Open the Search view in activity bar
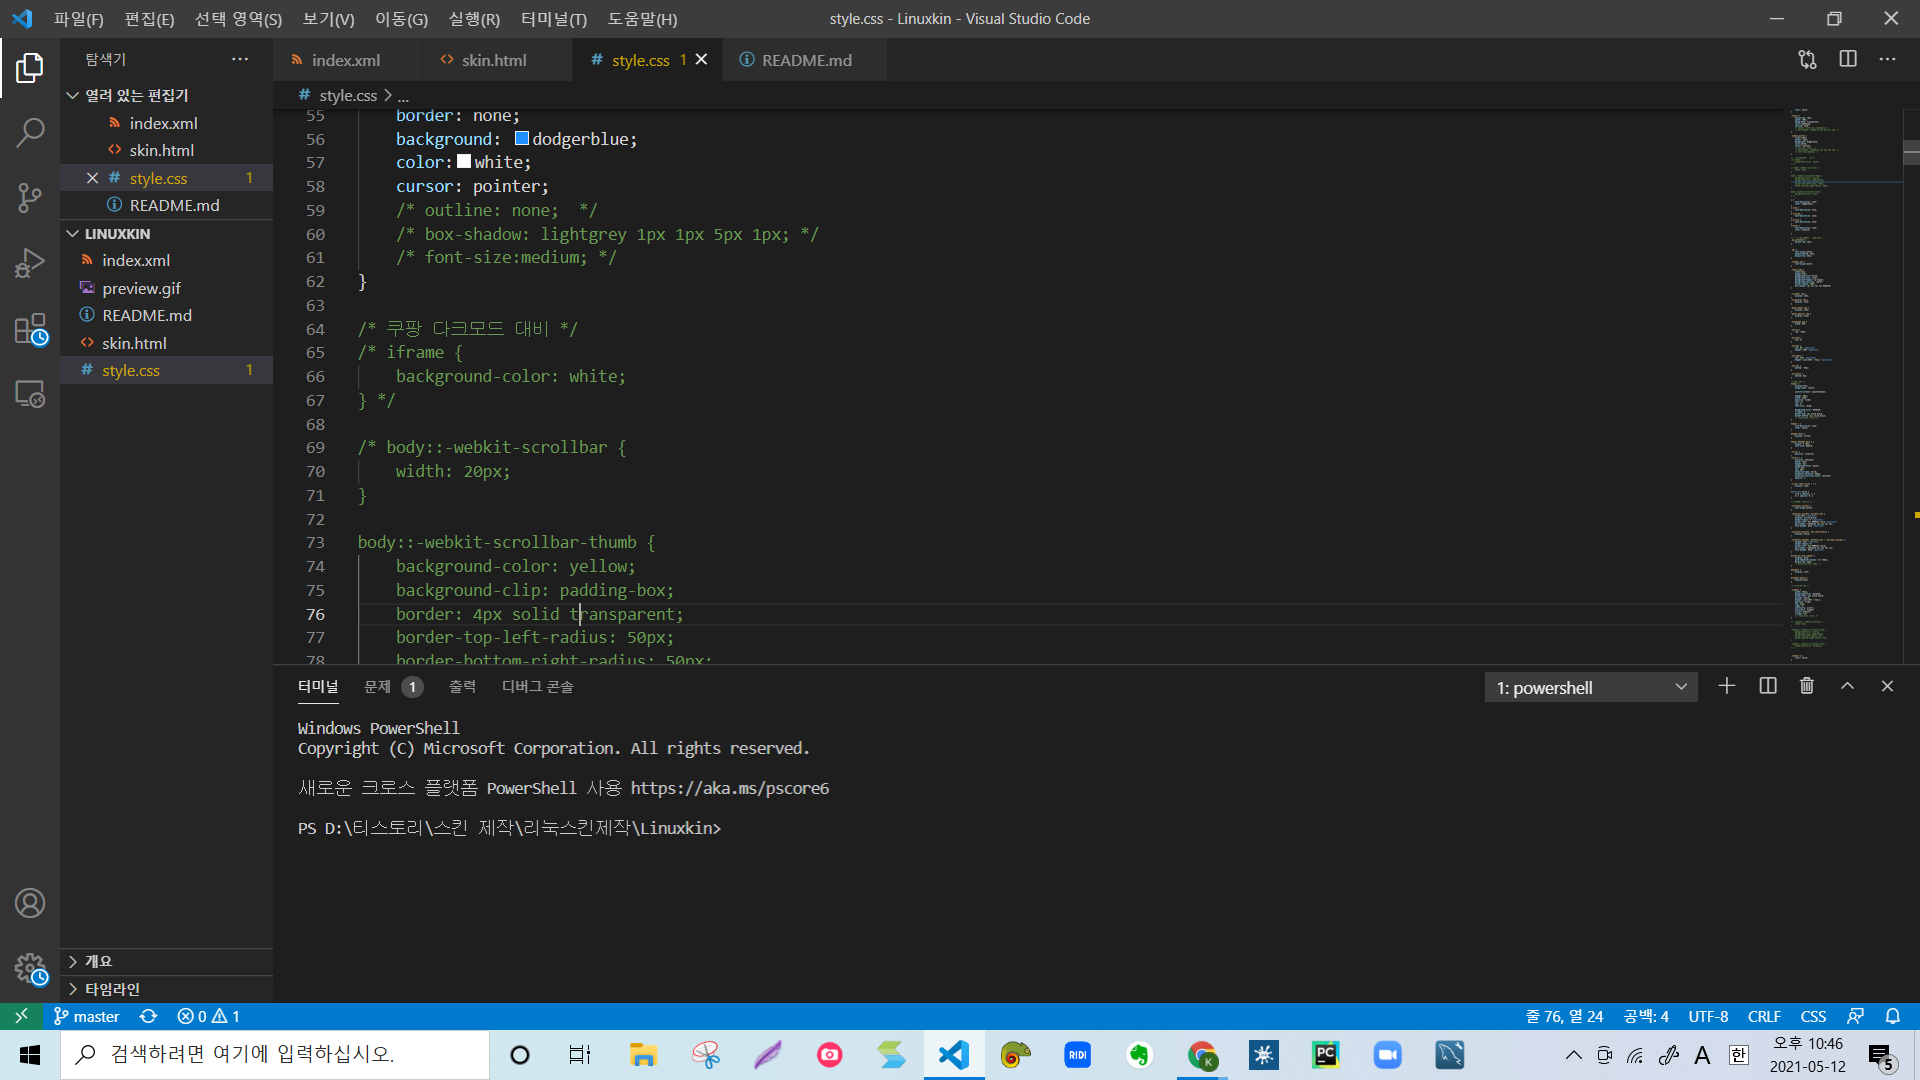The height and width of the screenshot is (1080, 1920). pos(30,132)
